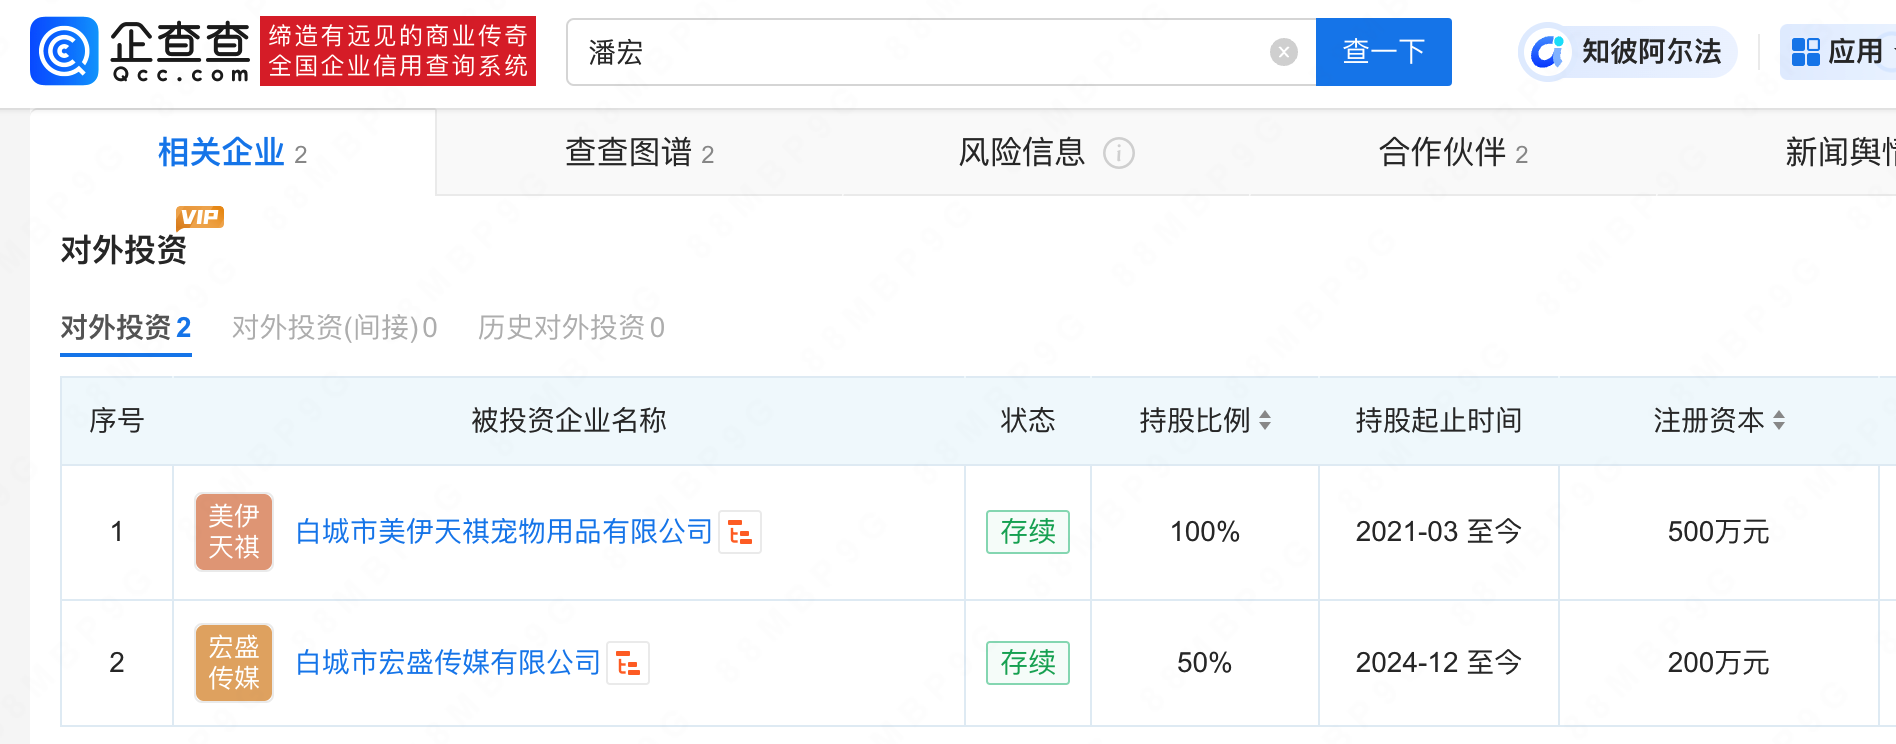Open equity chart for 美伊天祺 company
The height and width of the screenshot is (744, 1896).
pos(740,532)
